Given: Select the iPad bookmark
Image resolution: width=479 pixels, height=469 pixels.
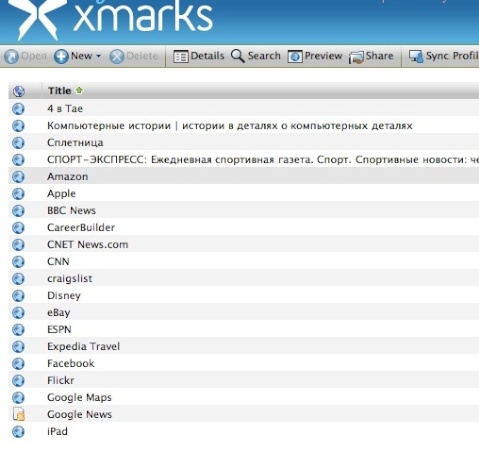Looking at the screenshot, I should (x=244, y=432).
